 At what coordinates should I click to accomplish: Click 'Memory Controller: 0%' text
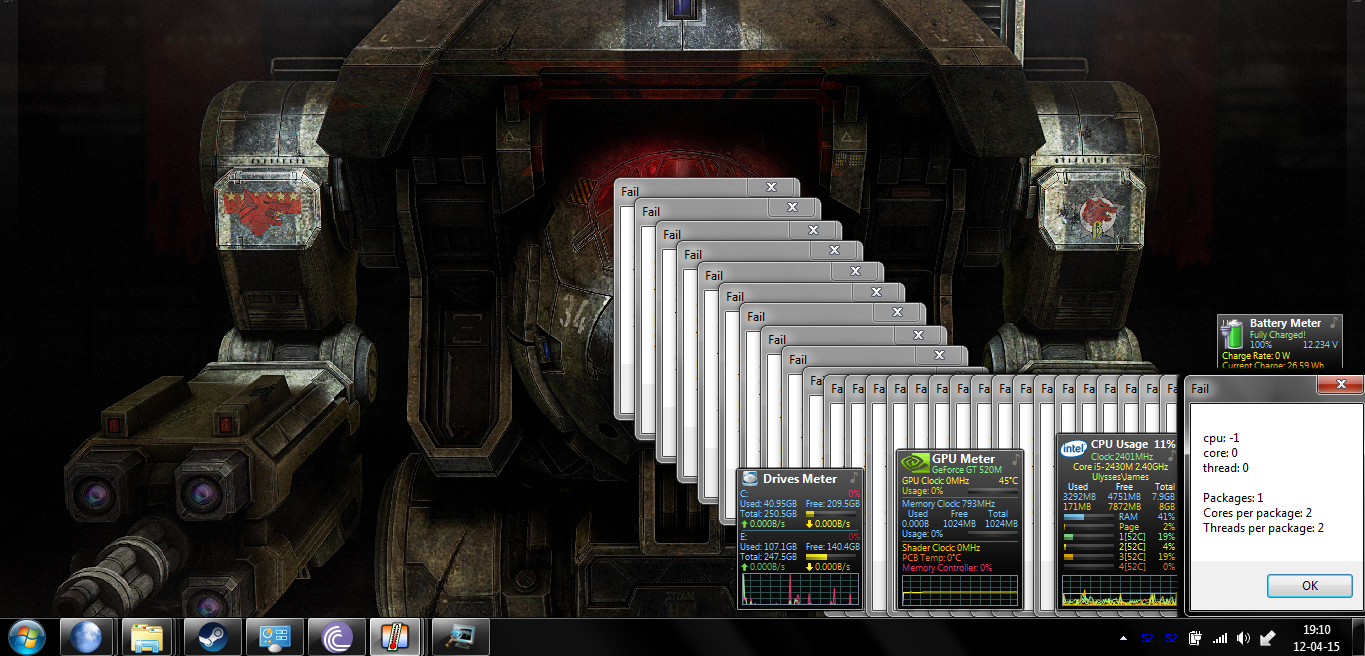click(947, 567)
